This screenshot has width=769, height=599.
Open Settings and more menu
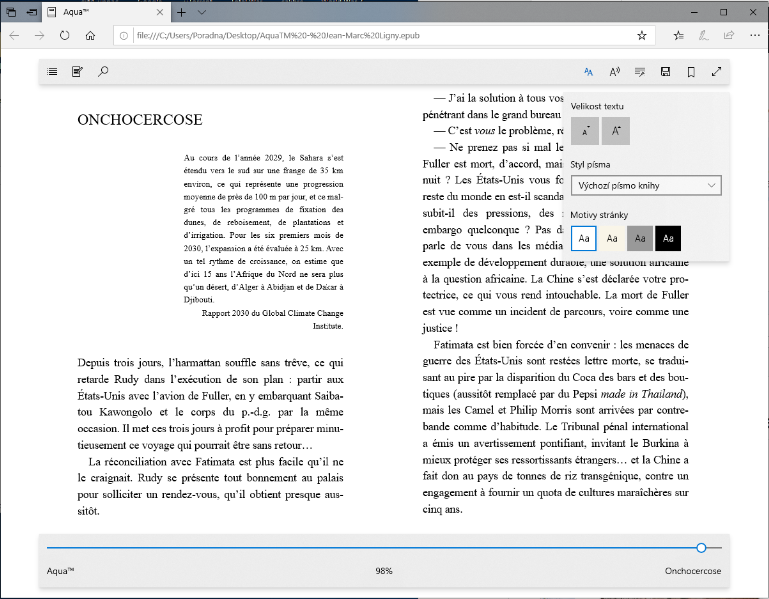point(755,35)
